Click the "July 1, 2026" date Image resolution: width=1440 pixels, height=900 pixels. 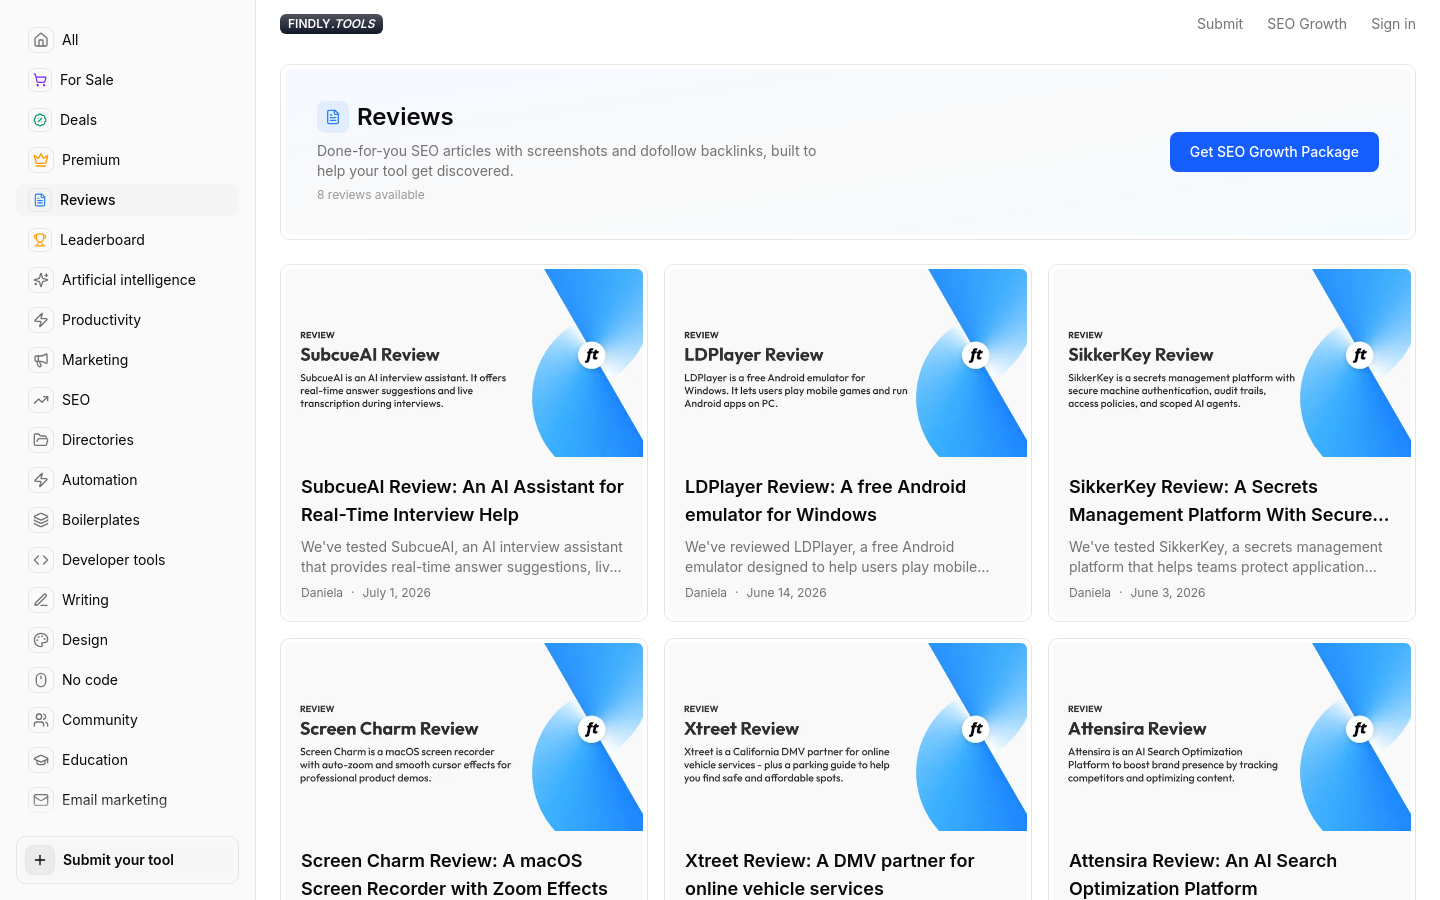pyautogui.click(x=397, y=593)
